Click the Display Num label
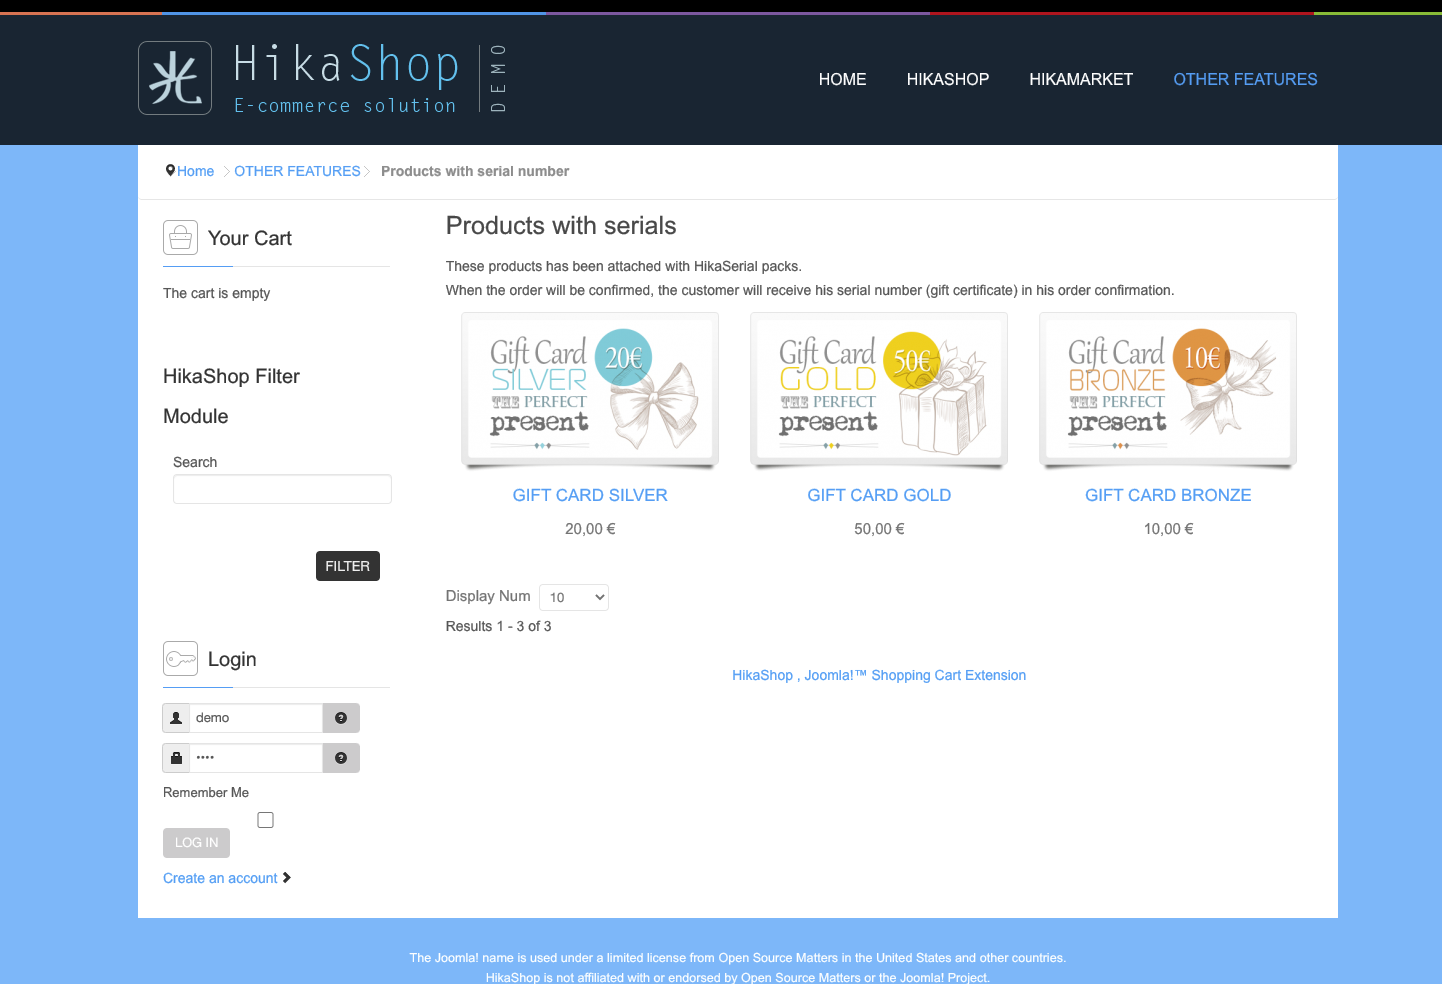 point(488,596)
